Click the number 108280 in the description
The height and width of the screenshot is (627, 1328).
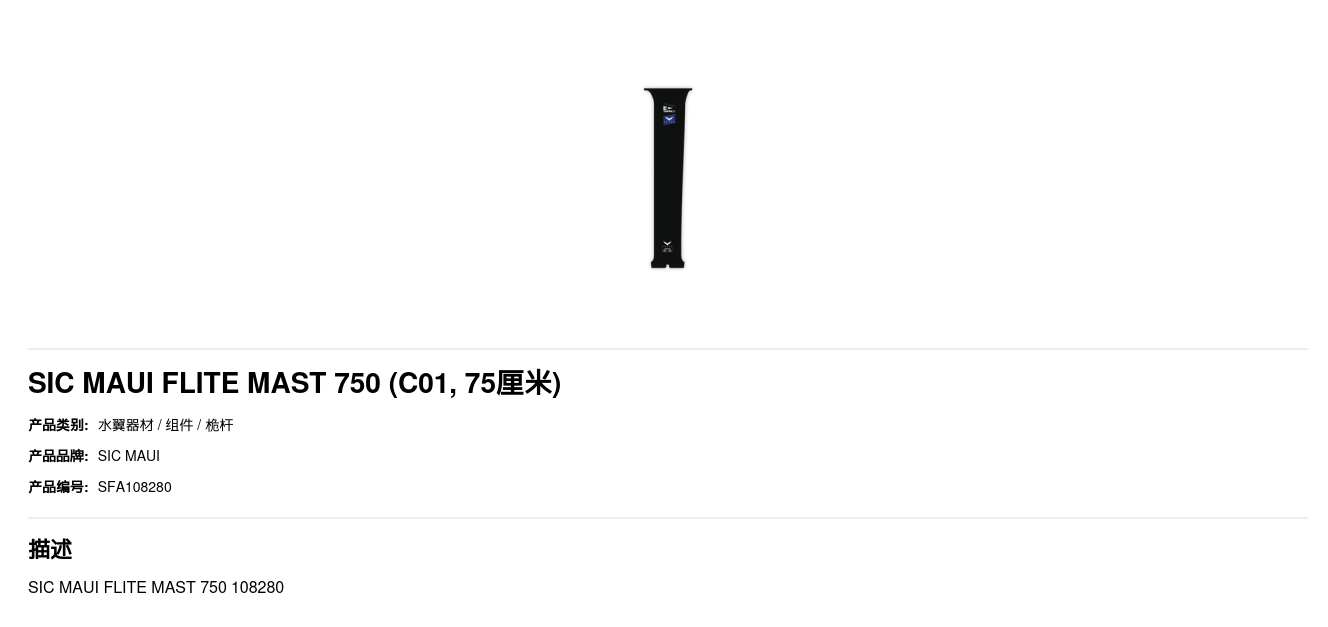258,587
